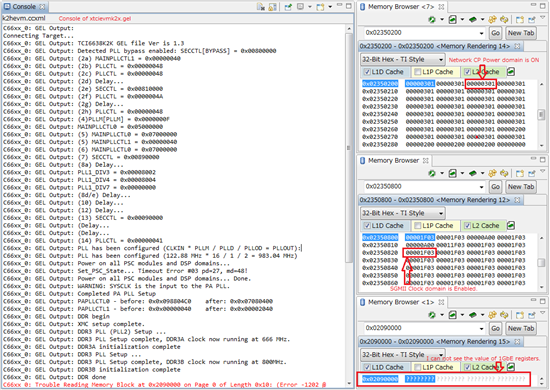
Task: Click Go next to address 0x02350200
Action: click(495, 33)
